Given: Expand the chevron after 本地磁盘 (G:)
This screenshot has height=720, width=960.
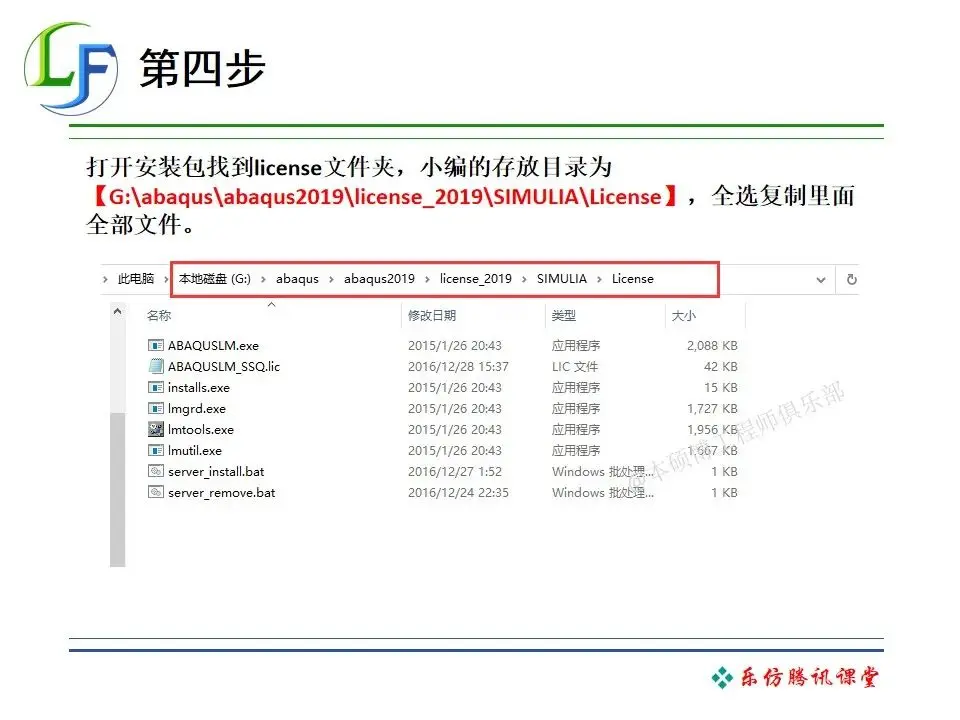Looking at the screenshot, I should click(x=263, y=280).
